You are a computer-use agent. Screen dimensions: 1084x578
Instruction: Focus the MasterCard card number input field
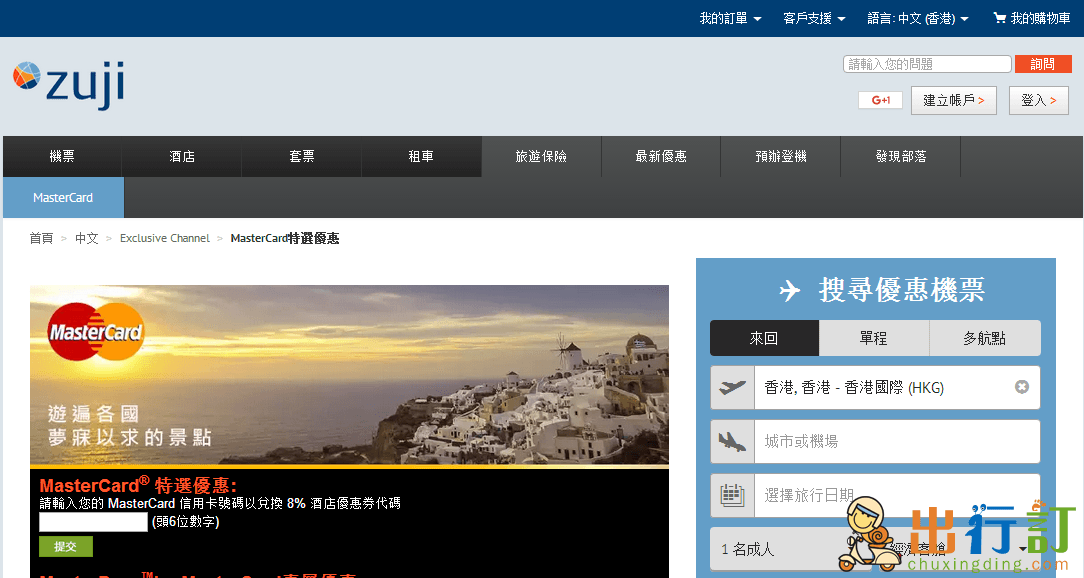click(93, 522)
